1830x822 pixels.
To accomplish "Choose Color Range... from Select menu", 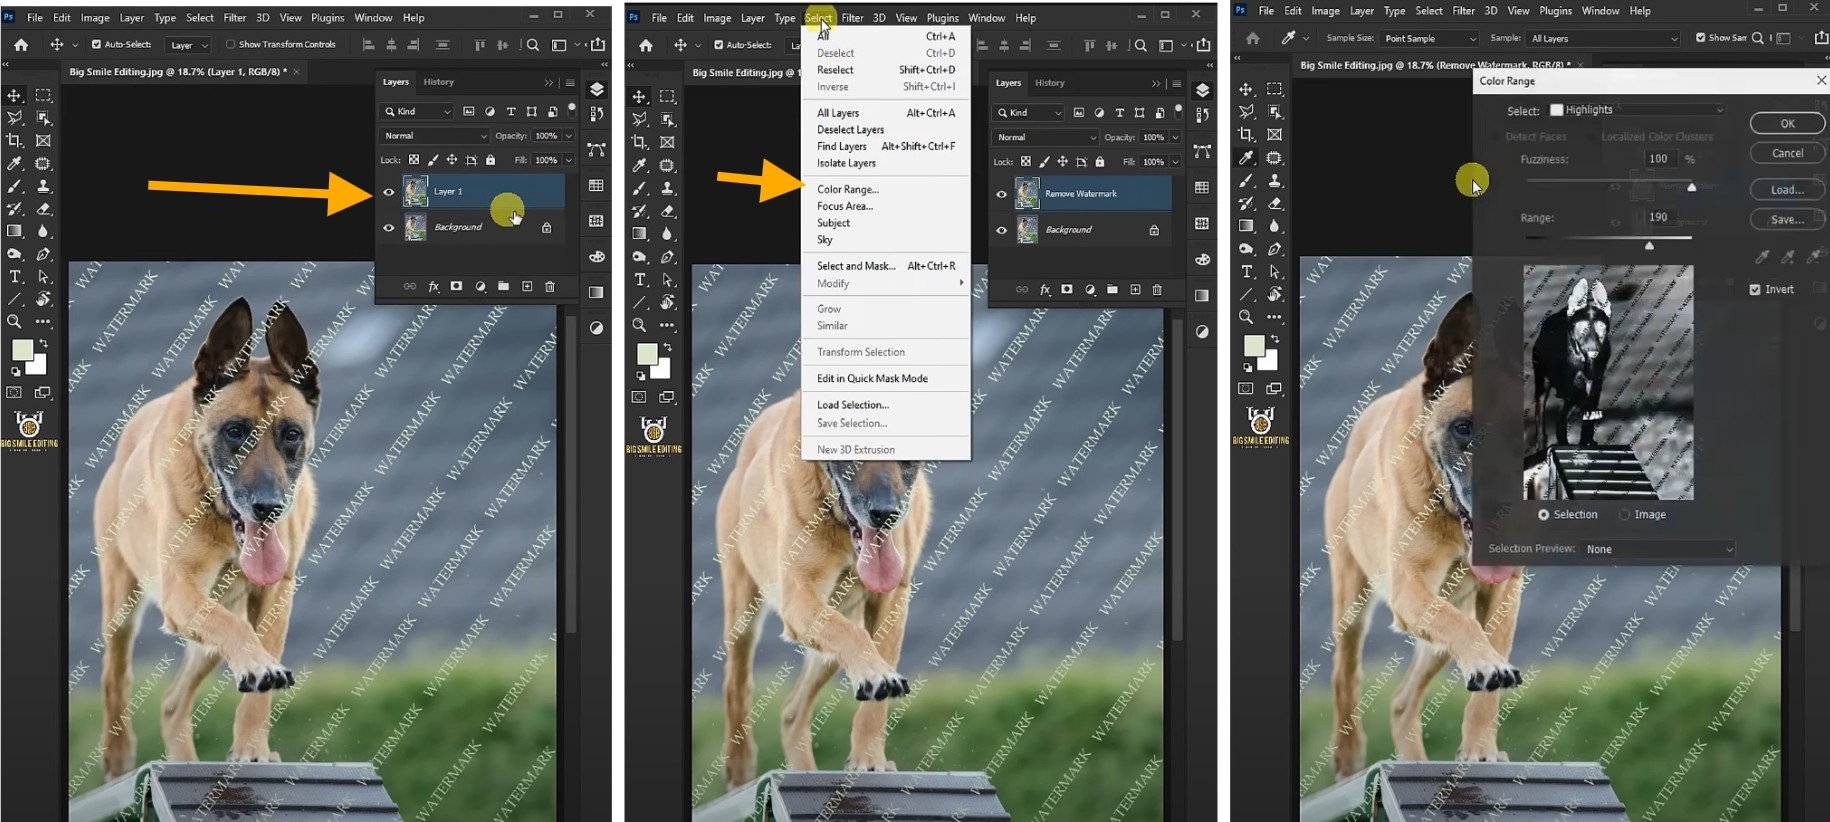I will pos(848,189).
